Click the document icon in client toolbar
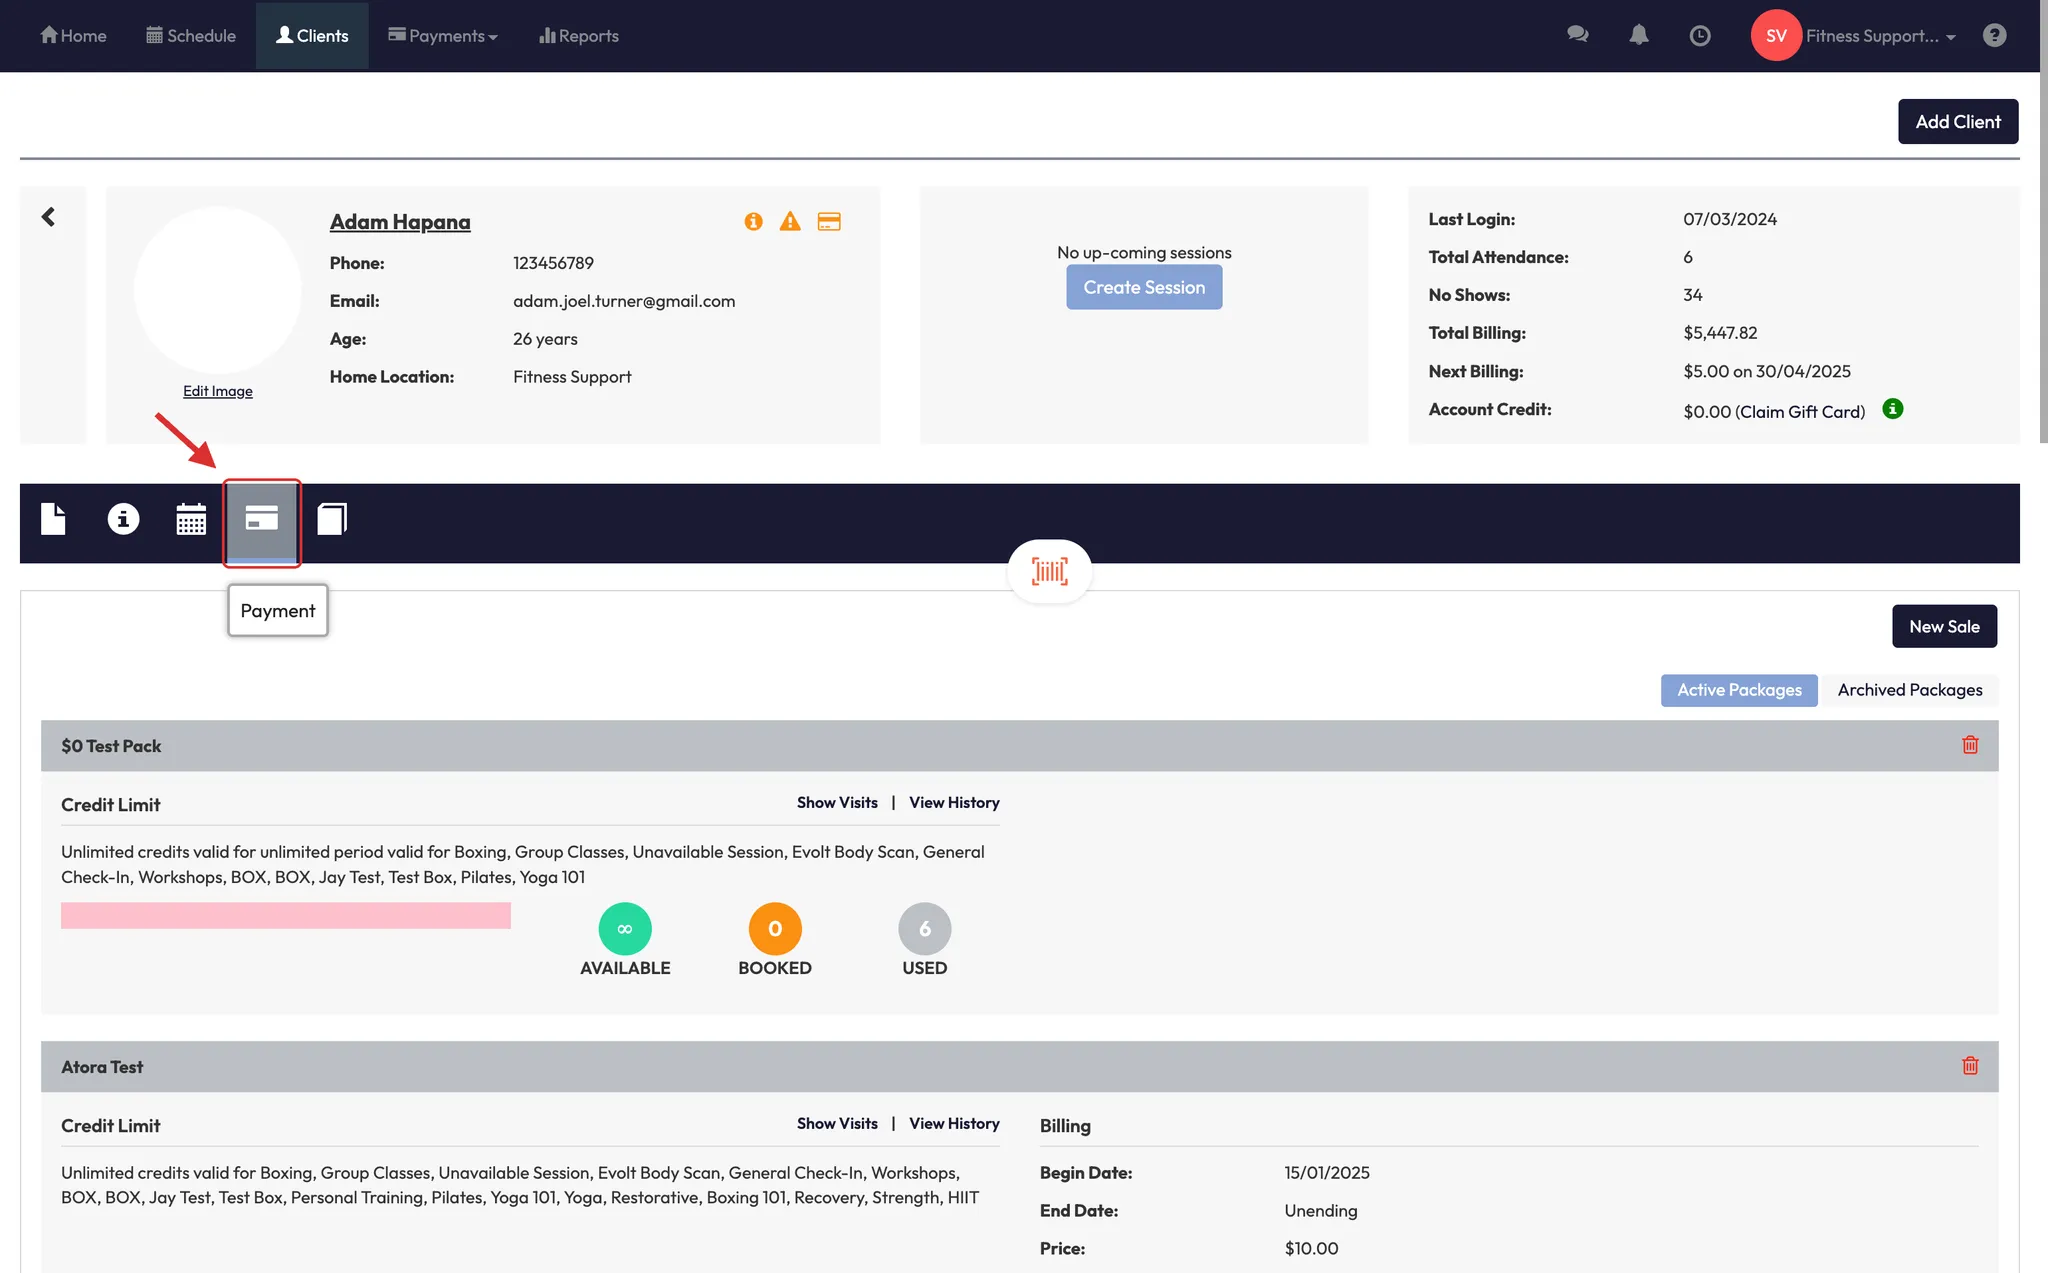2048x1273 pixels. 53,519
